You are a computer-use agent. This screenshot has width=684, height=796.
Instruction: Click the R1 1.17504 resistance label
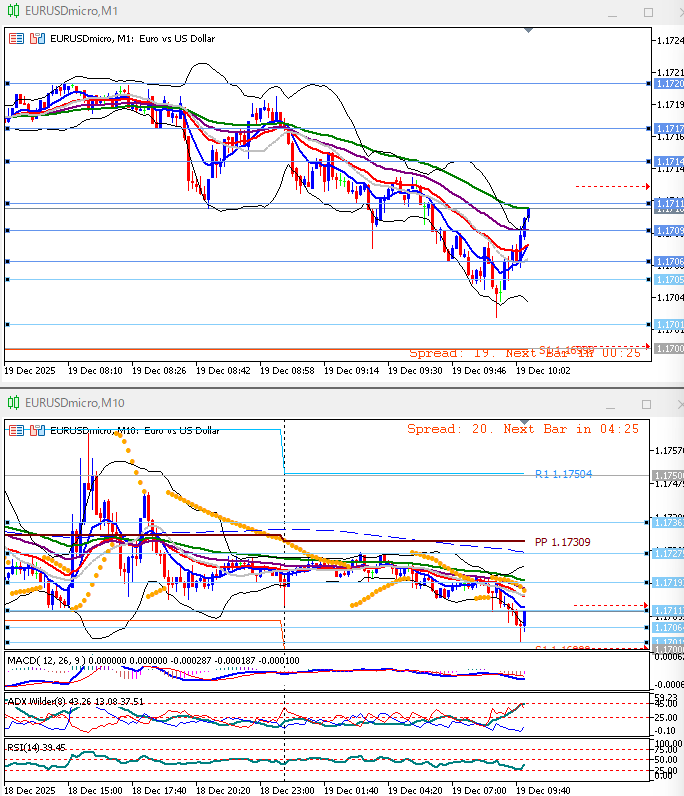click(x=564, y=474)
